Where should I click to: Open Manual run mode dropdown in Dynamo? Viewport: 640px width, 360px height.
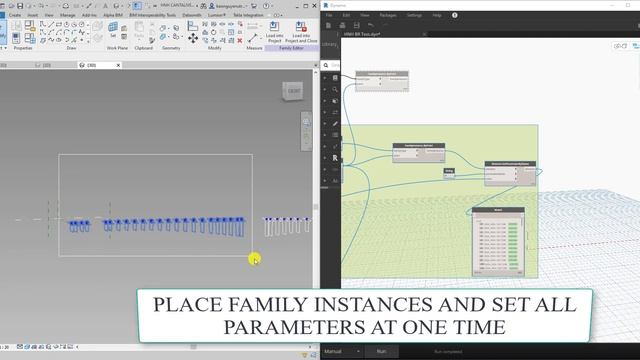(342, 351)
